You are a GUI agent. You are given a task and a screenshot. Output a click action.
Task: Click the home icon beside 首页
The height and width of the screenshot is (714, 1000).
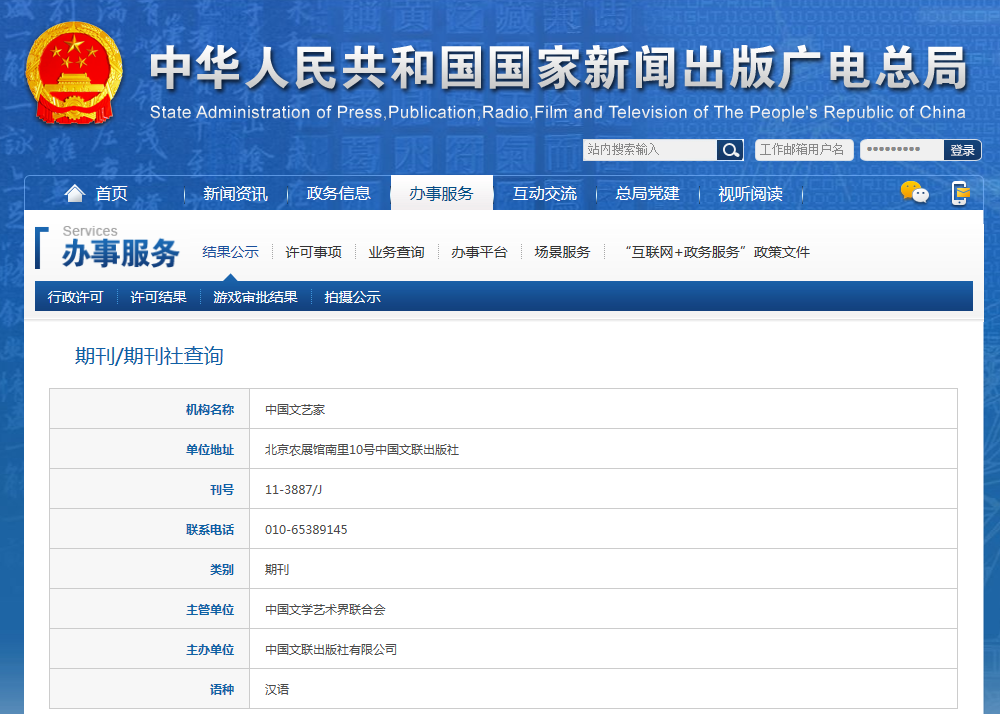(x=75, y=193)
